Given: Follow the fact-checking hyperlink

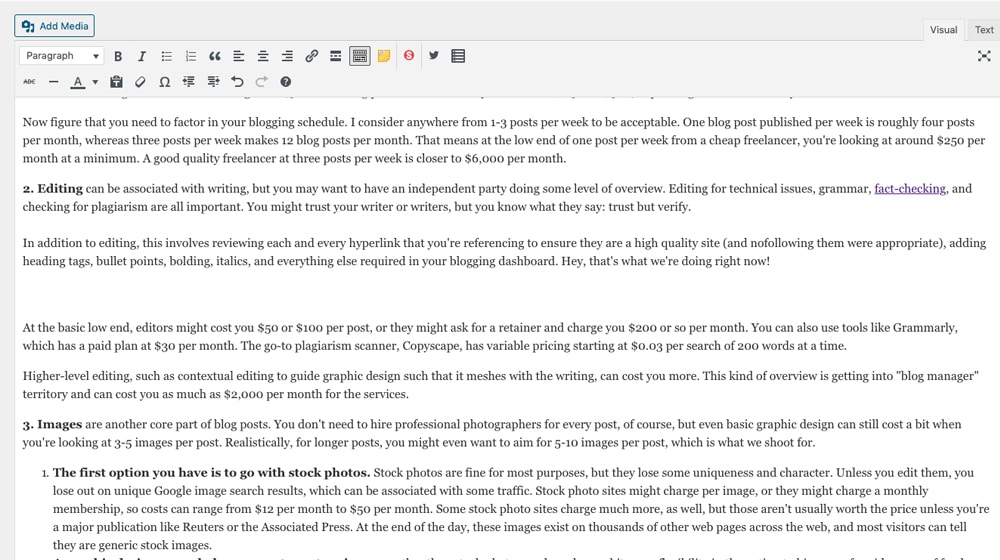Looking at the screenshot, I should pos(910,189).
